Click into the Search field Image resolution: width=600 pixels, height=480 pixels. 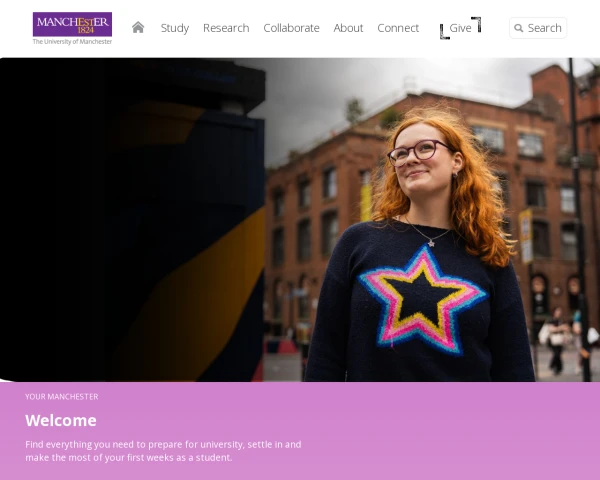point(538,28)
